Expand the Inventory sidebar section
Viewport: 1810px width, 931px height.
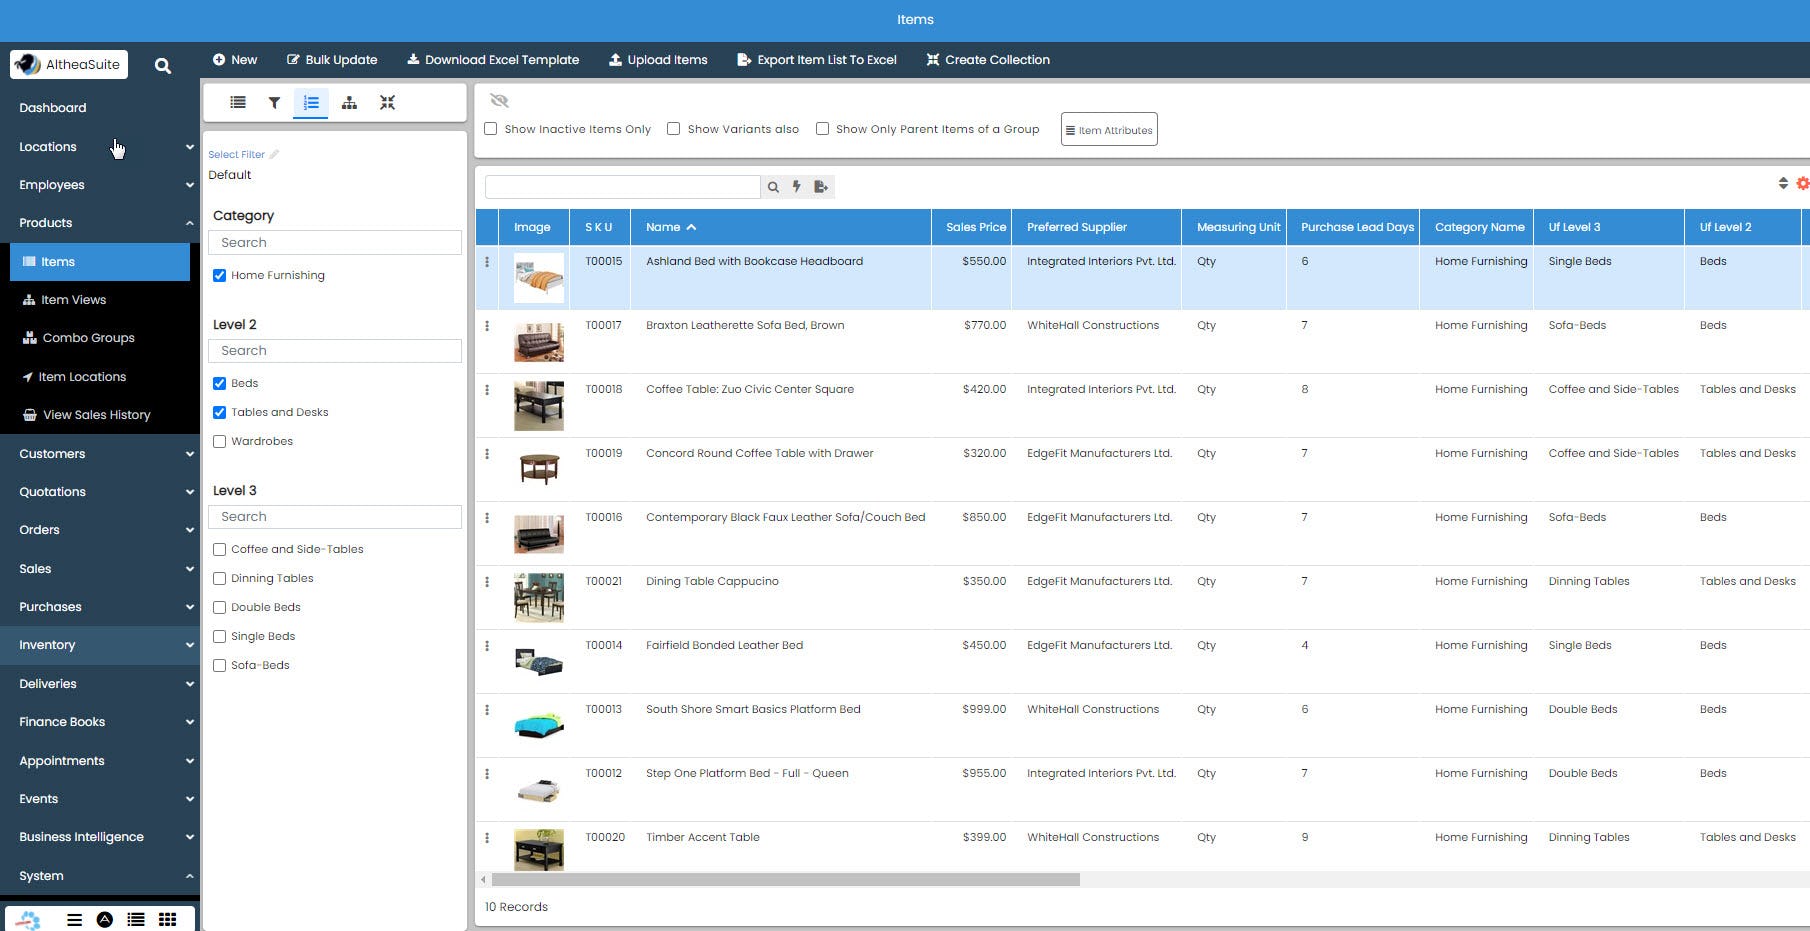coord(100,645)
